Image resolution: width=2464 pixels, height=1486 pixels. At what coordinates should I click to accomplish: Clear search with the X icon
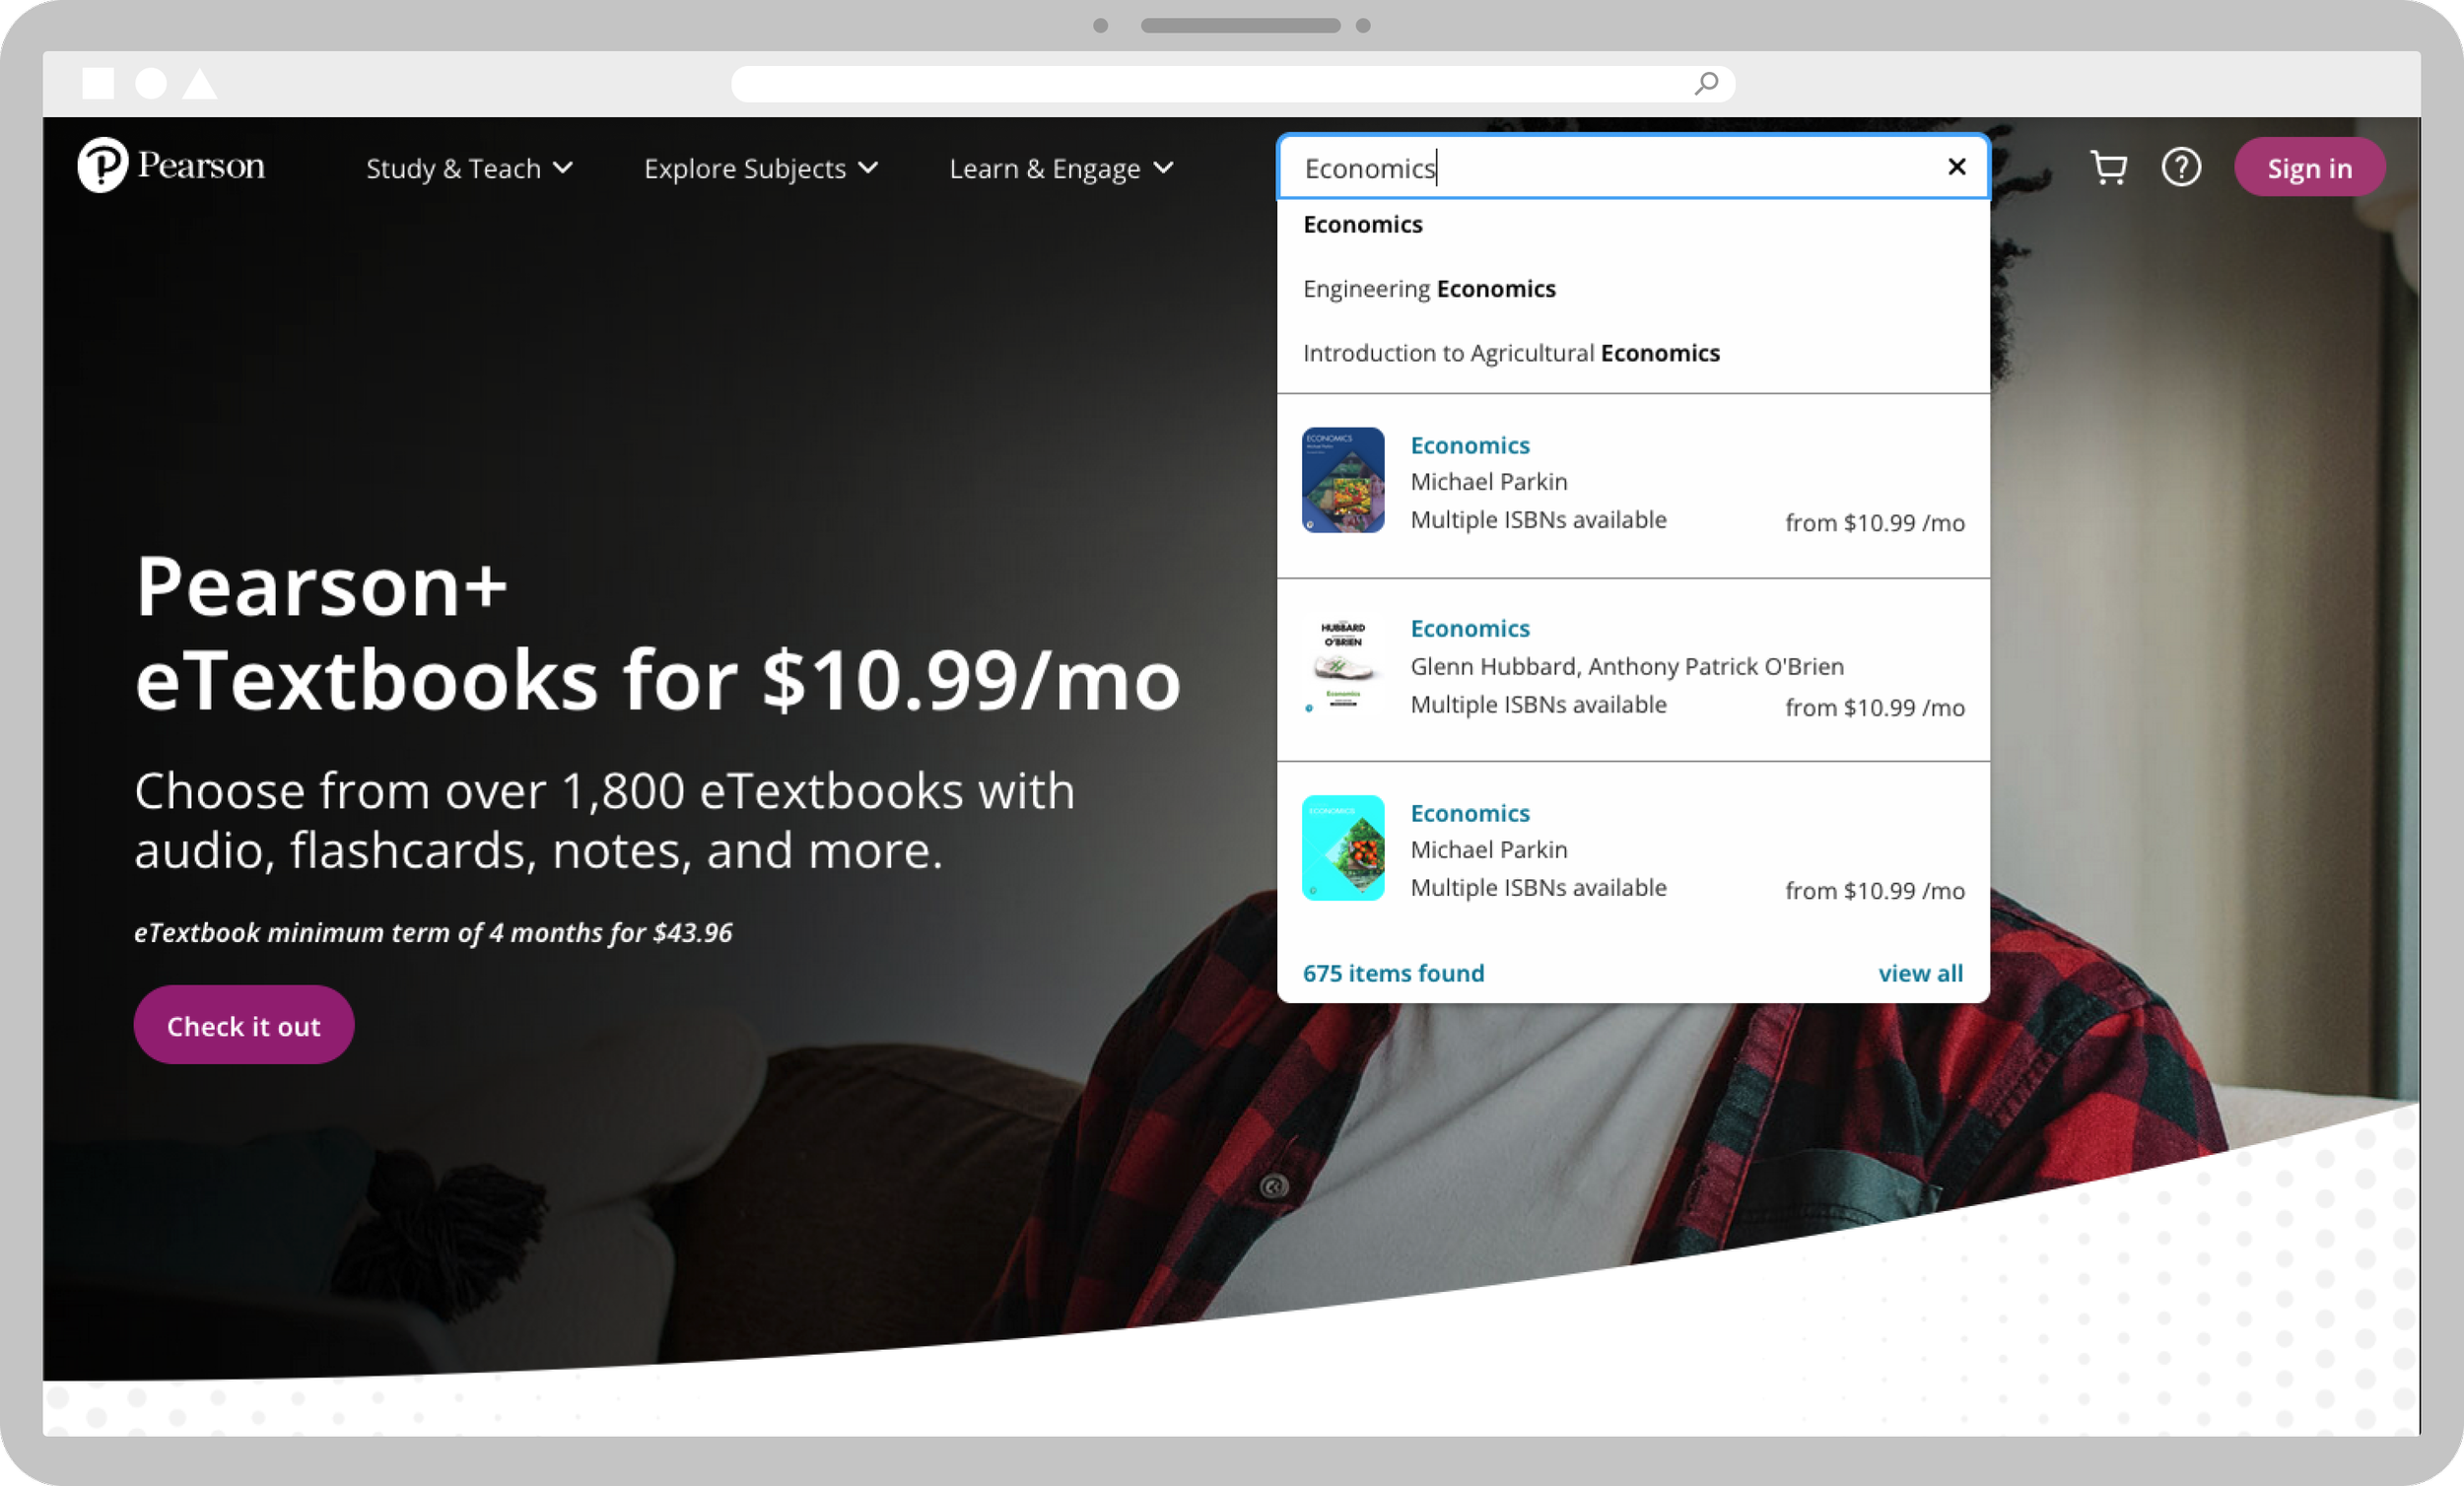click(1956, 167)
